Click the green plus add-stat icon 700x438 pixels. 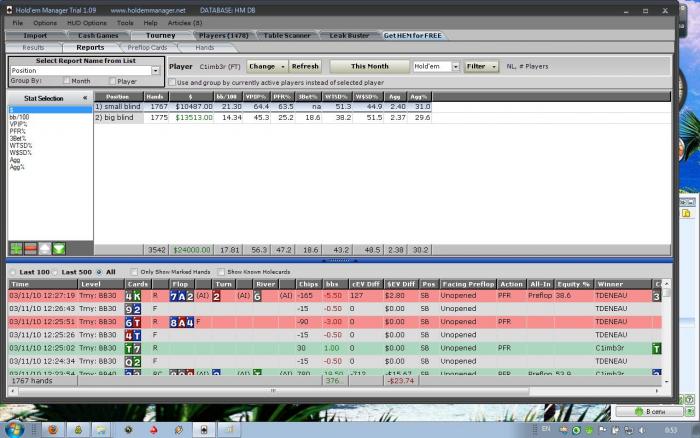point(16,249)
